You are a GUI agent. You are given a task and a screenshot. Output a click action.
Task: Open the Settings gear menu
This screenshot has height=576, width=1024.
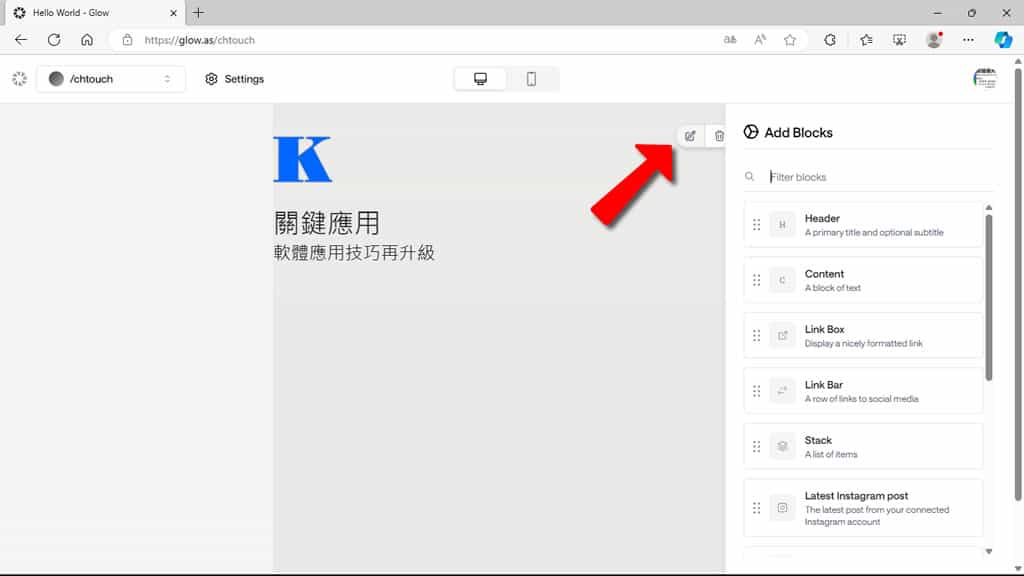[234, 79]
